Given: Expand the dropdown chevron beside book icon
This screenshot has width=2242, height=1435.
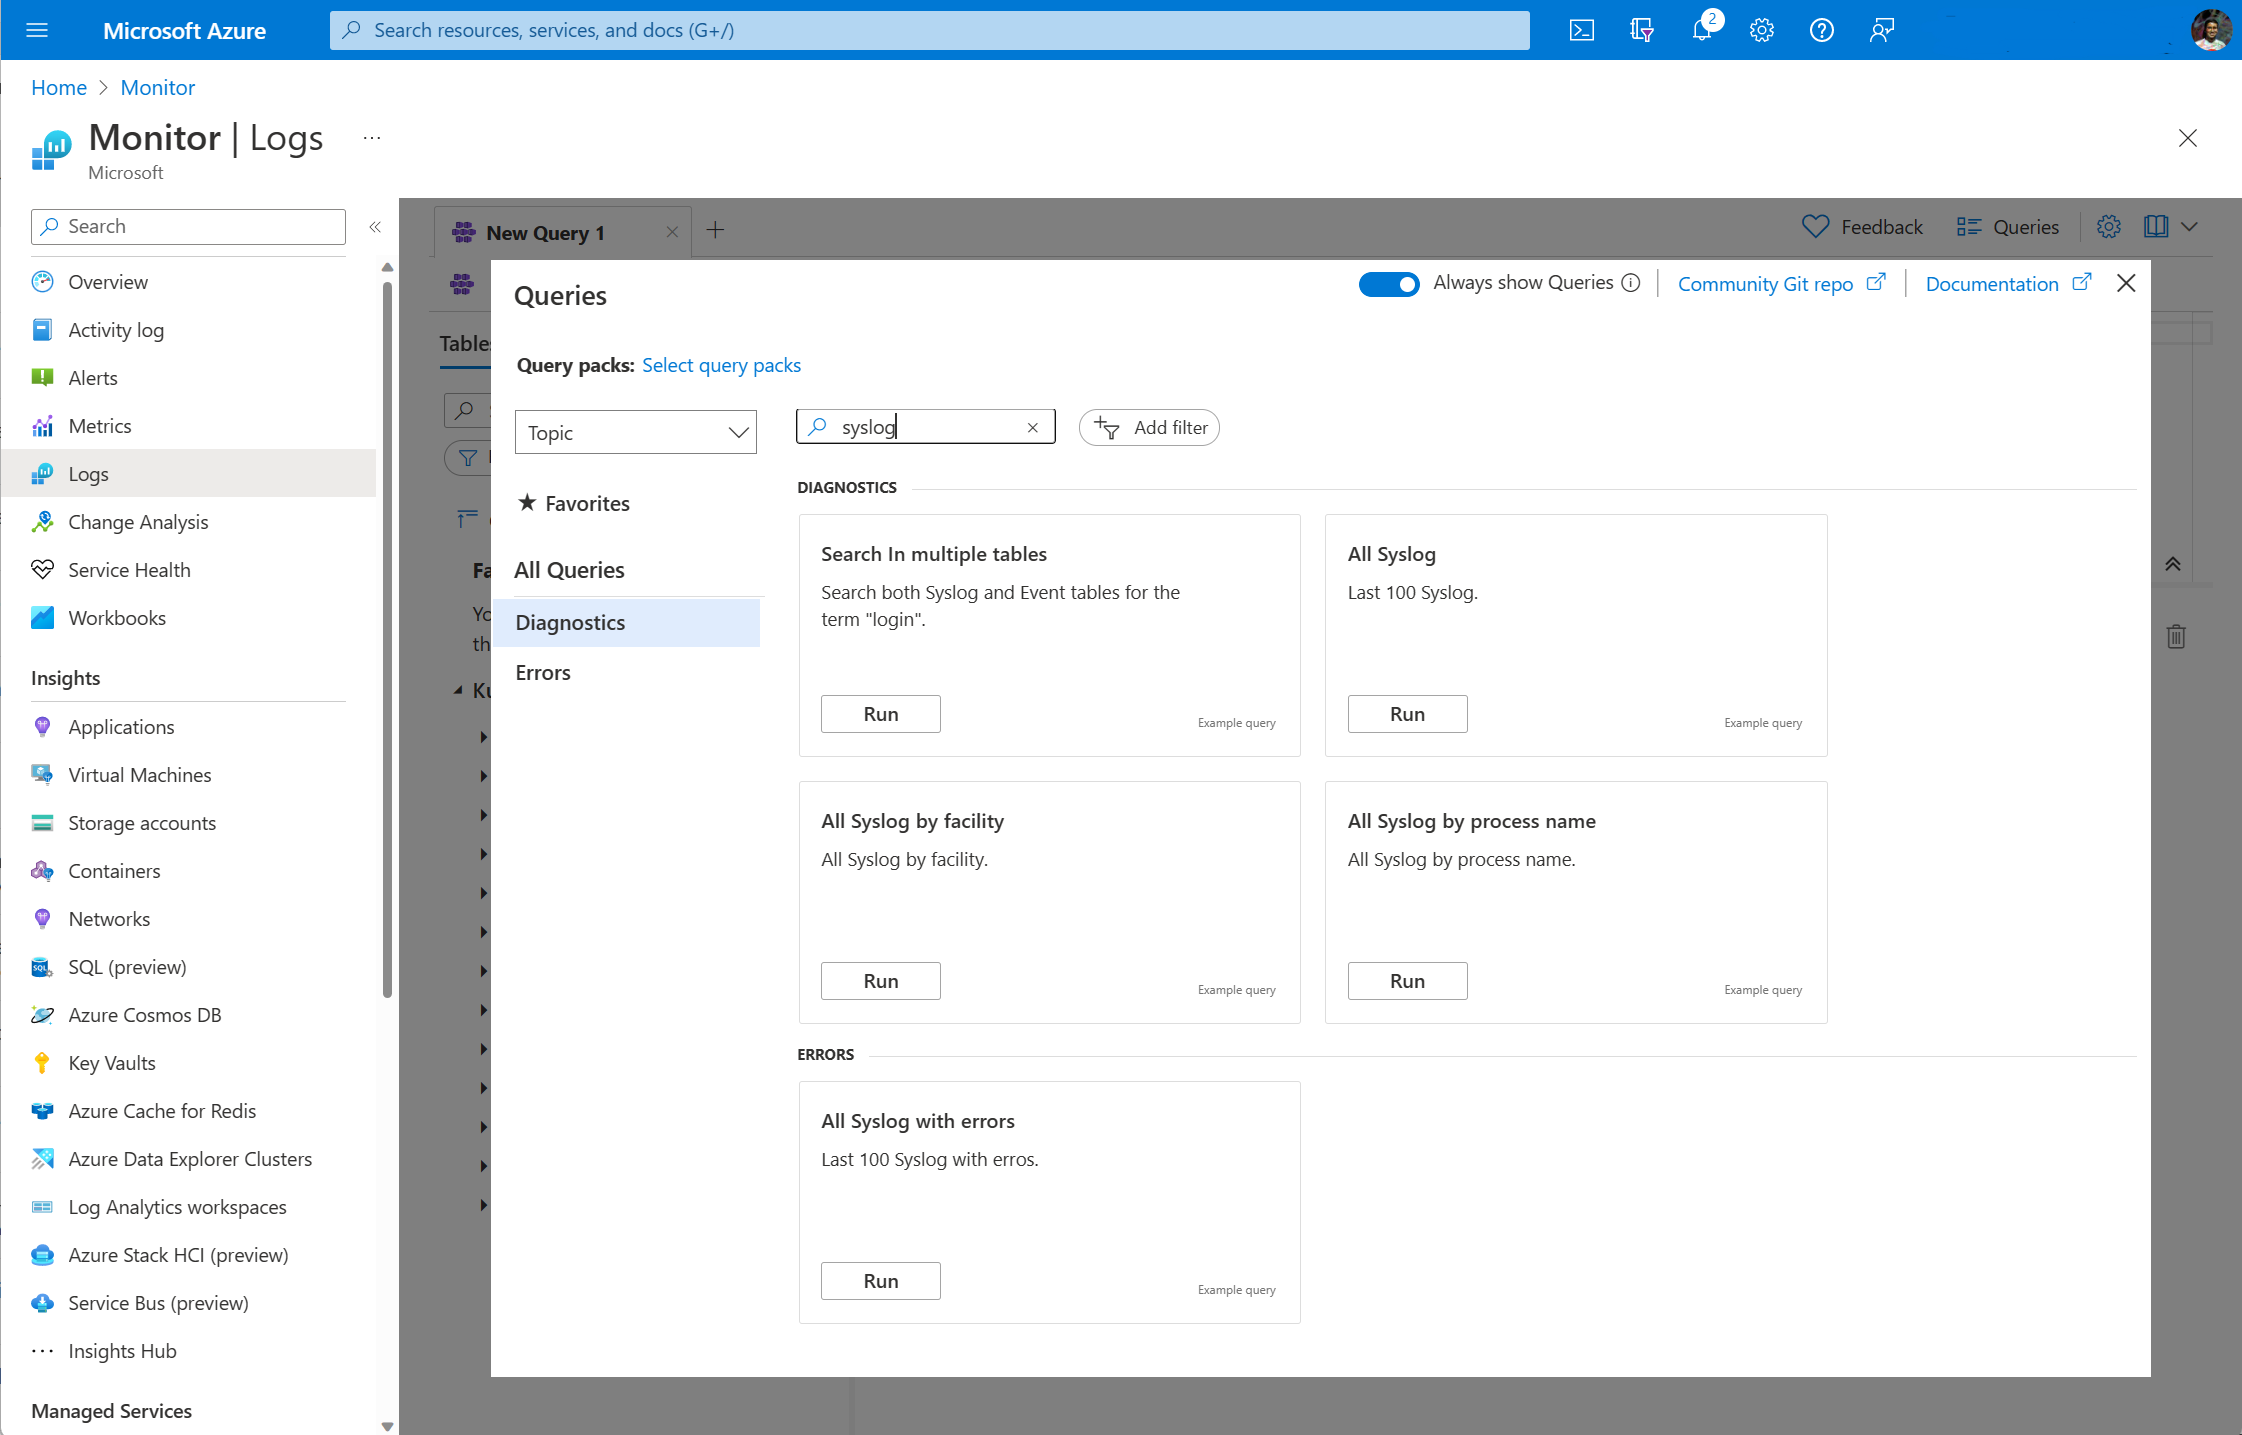Looking at the screenshot, I should point(2189,227).
